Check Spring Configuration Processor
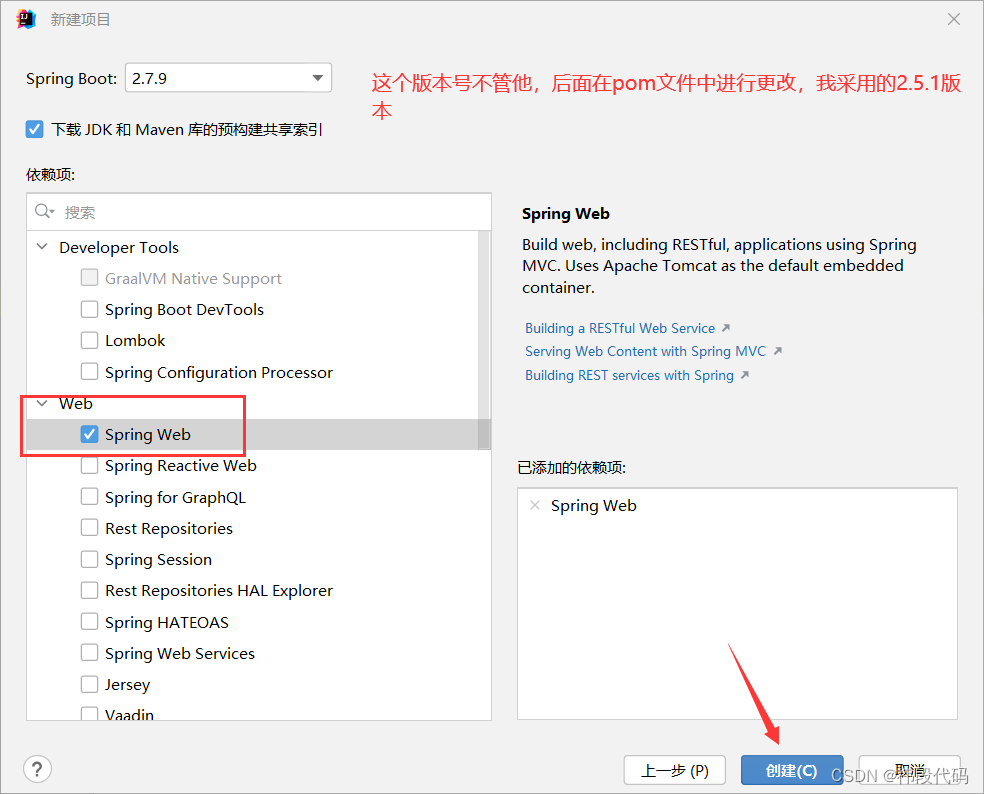 pos(90,372)
